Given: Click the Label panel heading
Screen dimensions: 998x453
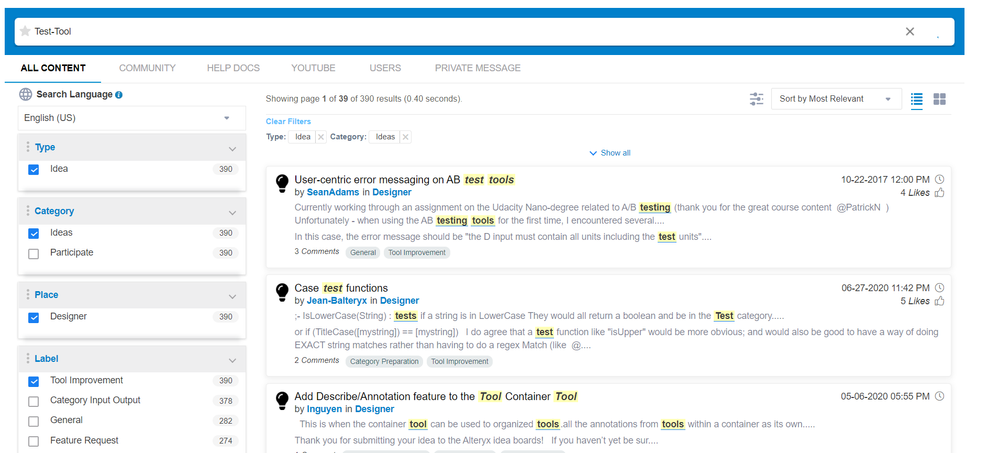Looking at the screenshot, I should [46, 358].
